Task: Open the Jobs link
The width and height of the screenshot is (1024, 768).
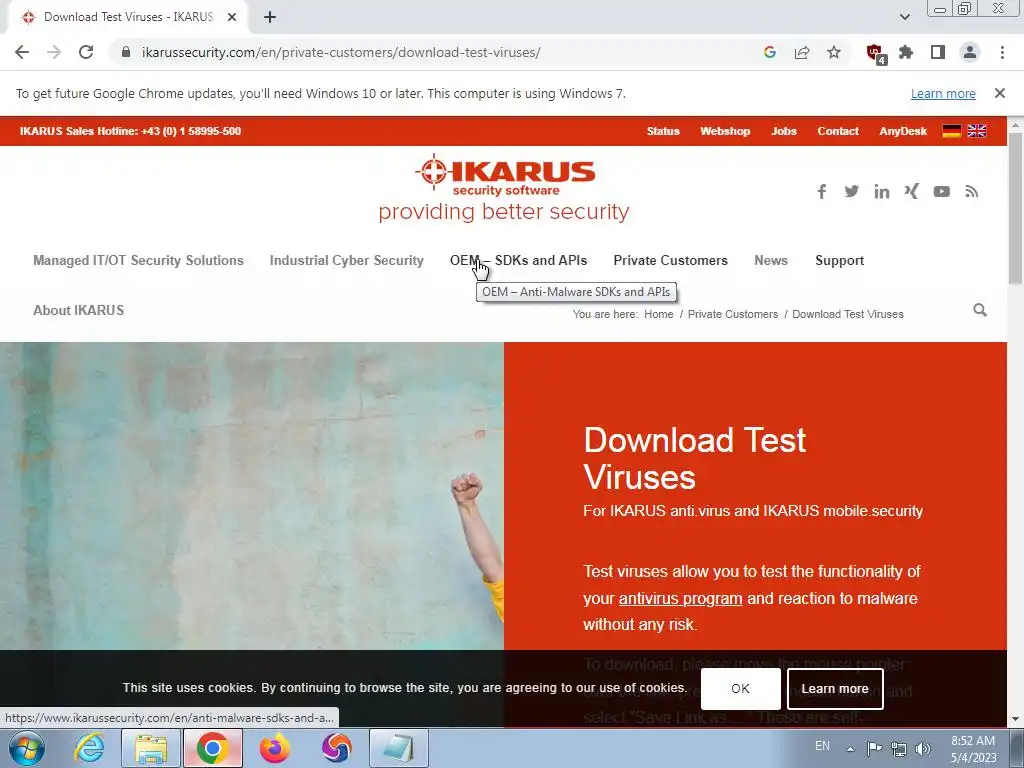Action: click(784, 131)
